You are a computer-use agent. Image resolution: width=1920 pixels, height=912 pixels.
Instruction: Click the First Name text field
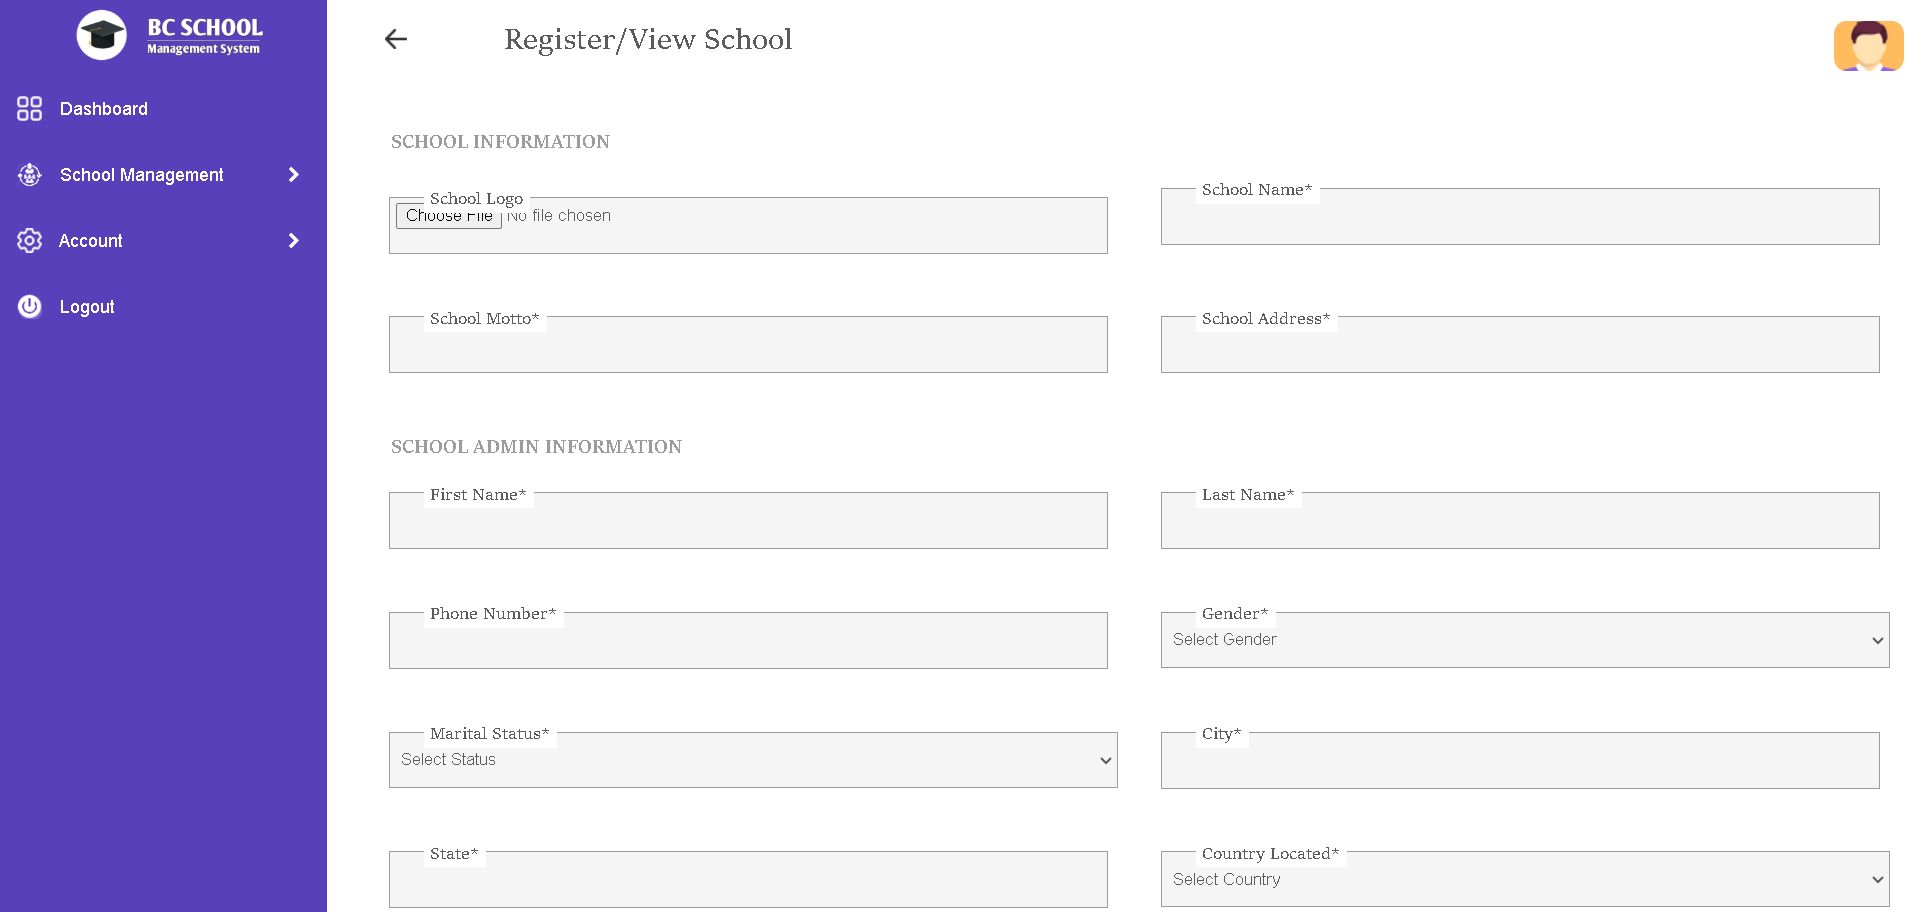click(x=748, y=524)
